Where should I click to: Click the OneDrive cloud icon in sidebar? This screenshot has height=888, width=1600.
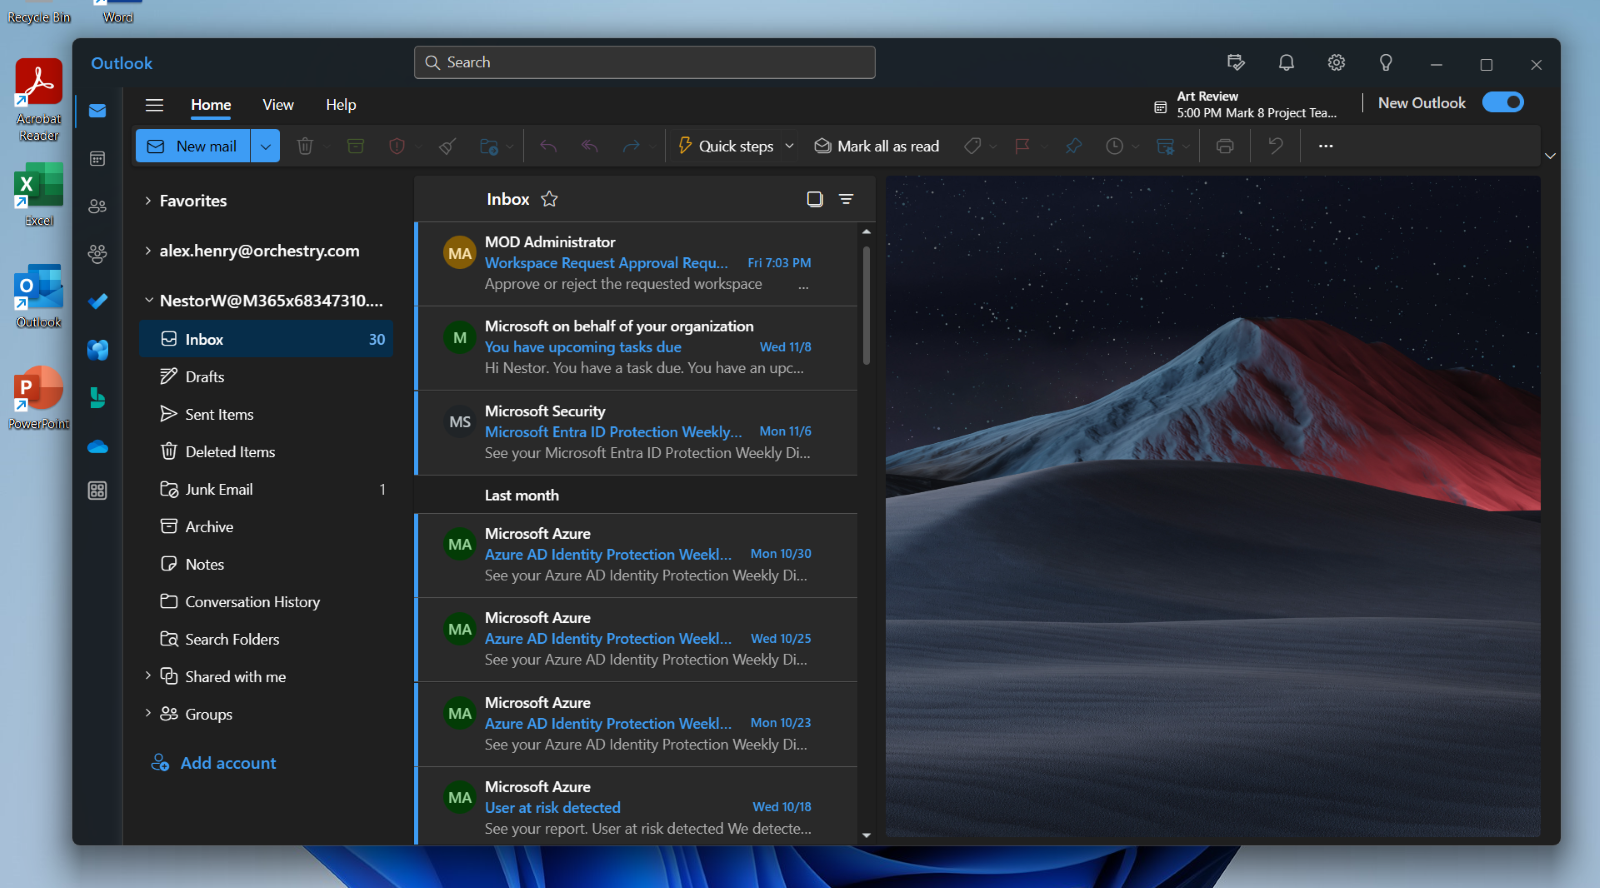pyautogui.click(x=97, y=447)
